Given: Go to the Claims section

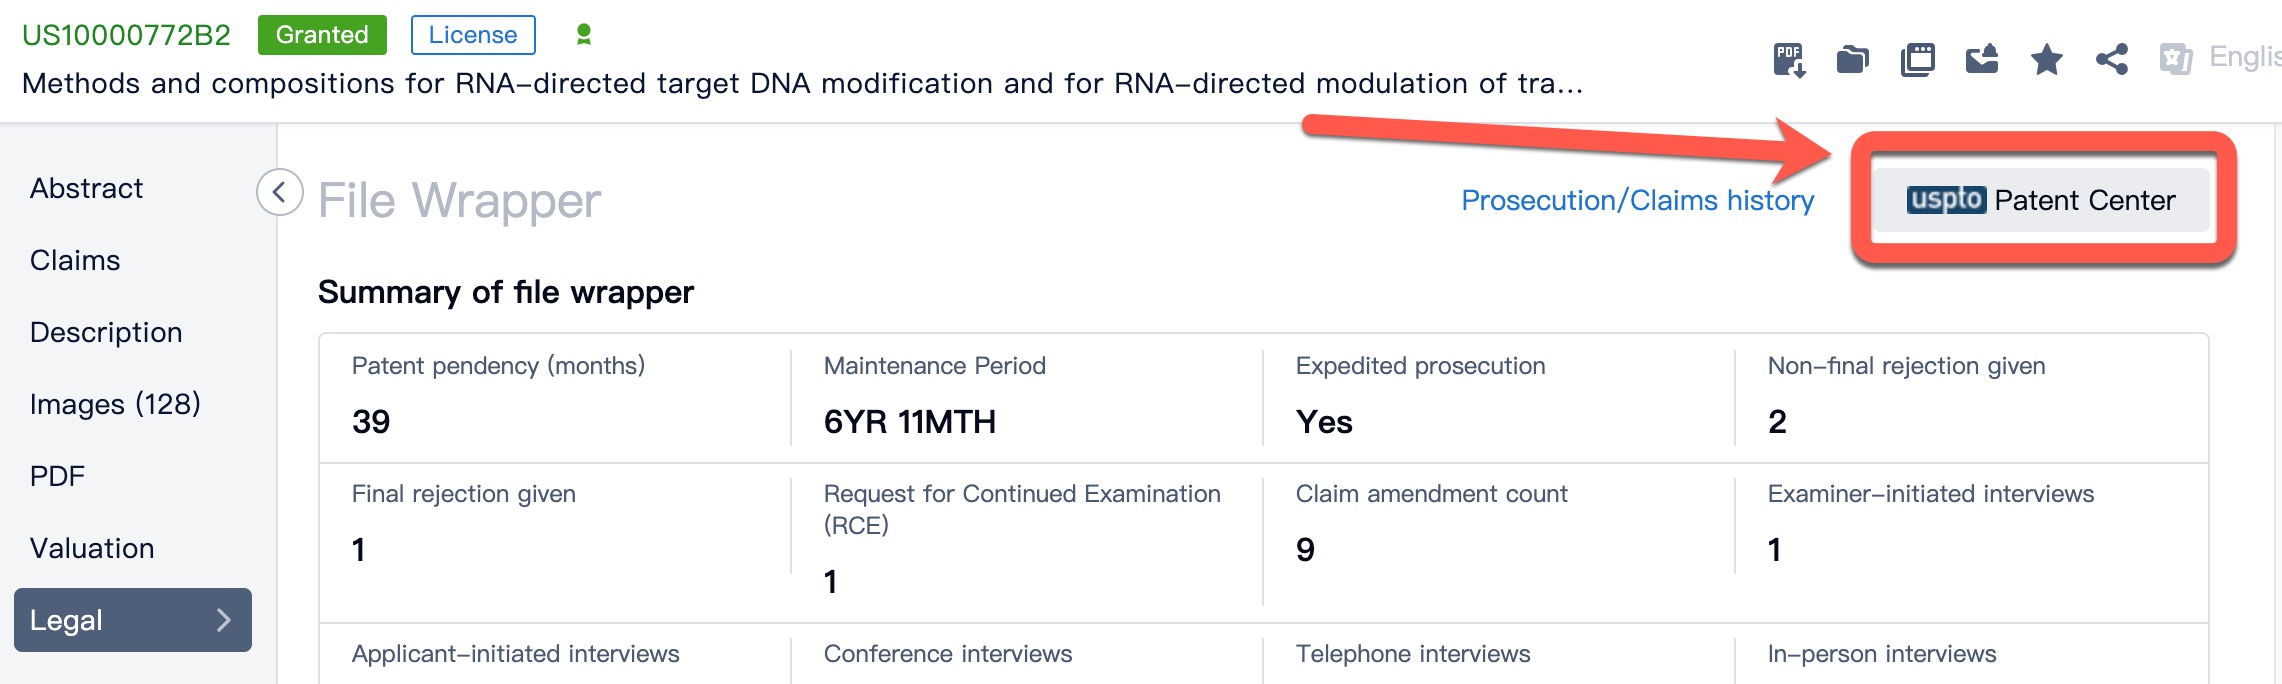Looking at the screenshot, I should 75,260.
